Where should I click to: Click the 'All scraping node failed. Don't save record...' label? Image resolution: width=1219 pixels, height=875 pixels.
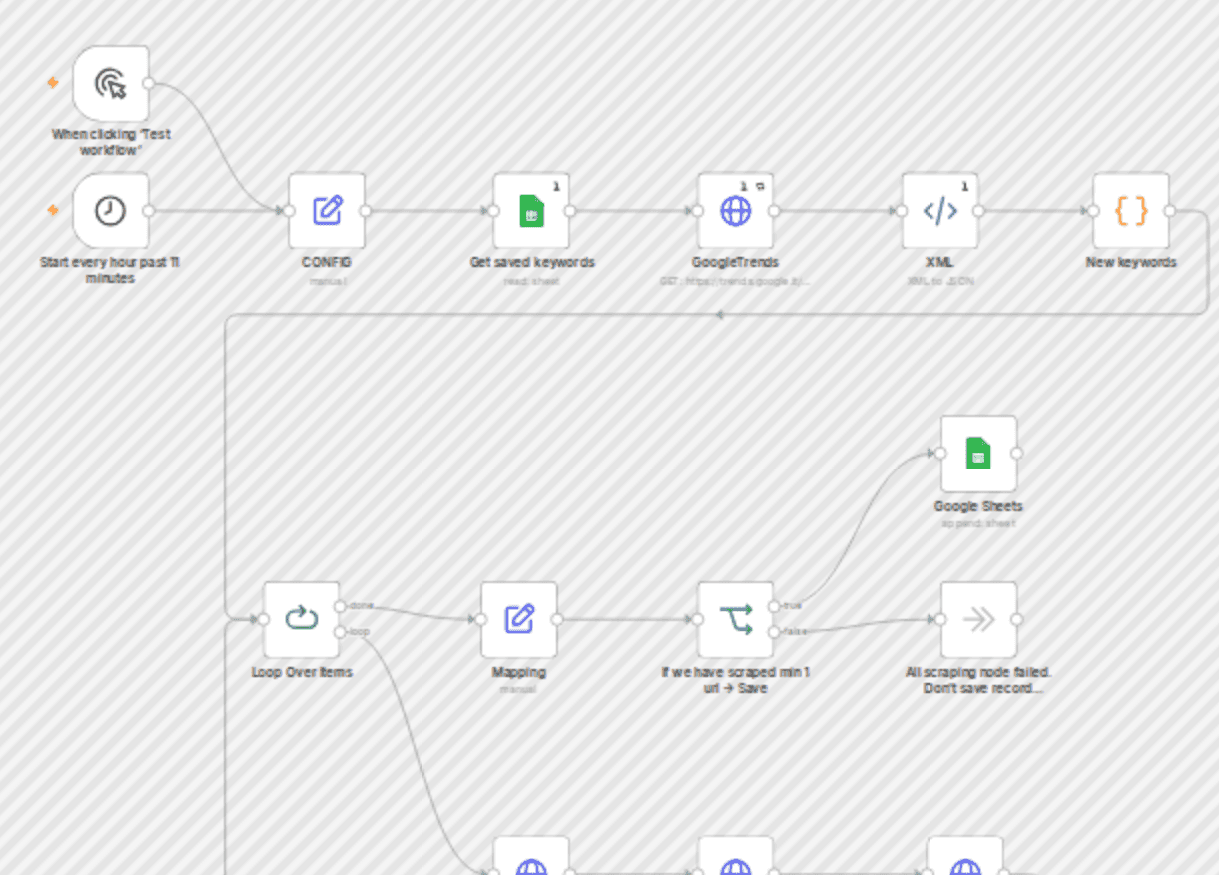pos(979,679)
